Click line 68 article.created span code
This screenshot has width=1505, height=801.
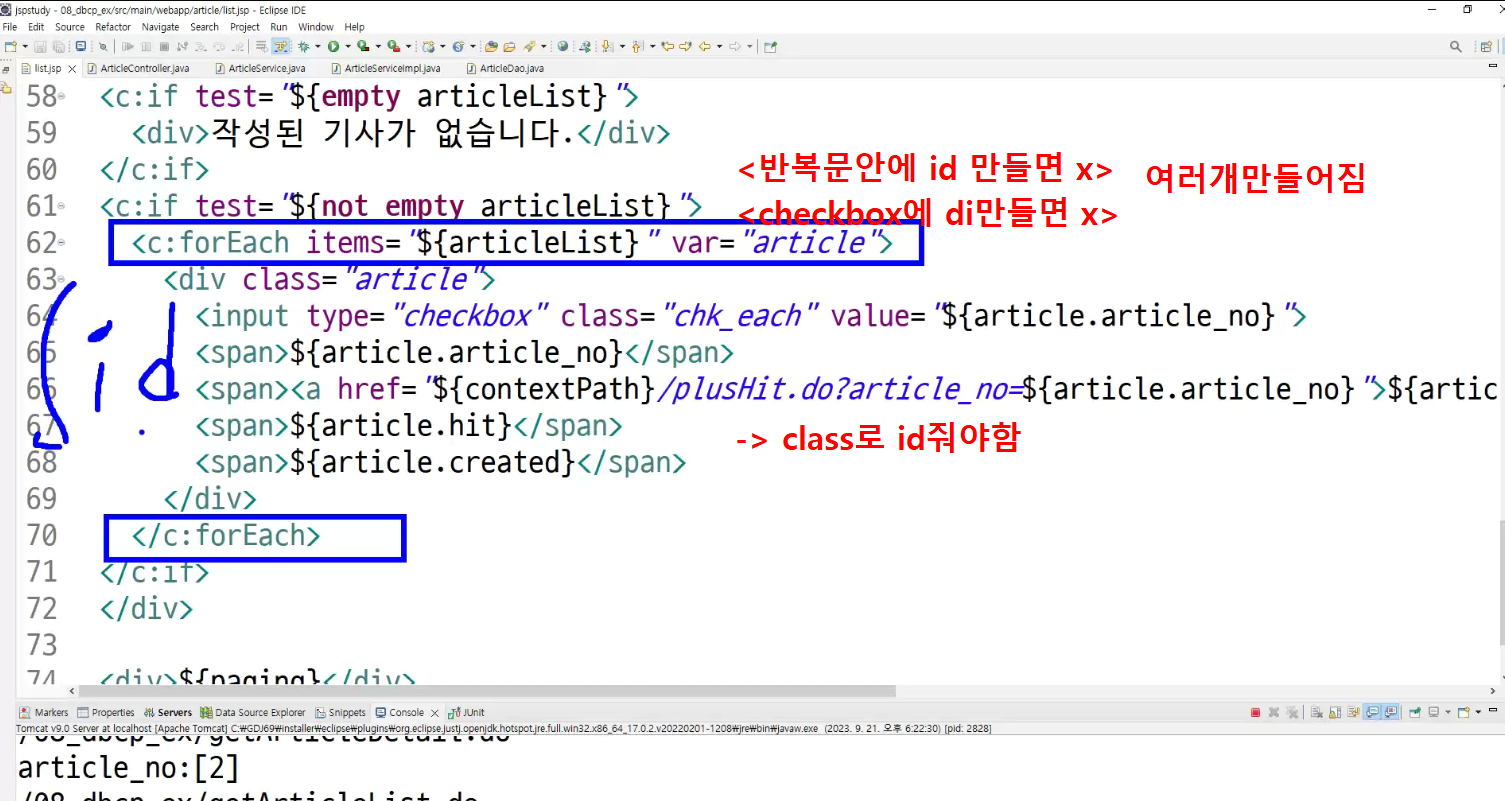coord(440,462)
